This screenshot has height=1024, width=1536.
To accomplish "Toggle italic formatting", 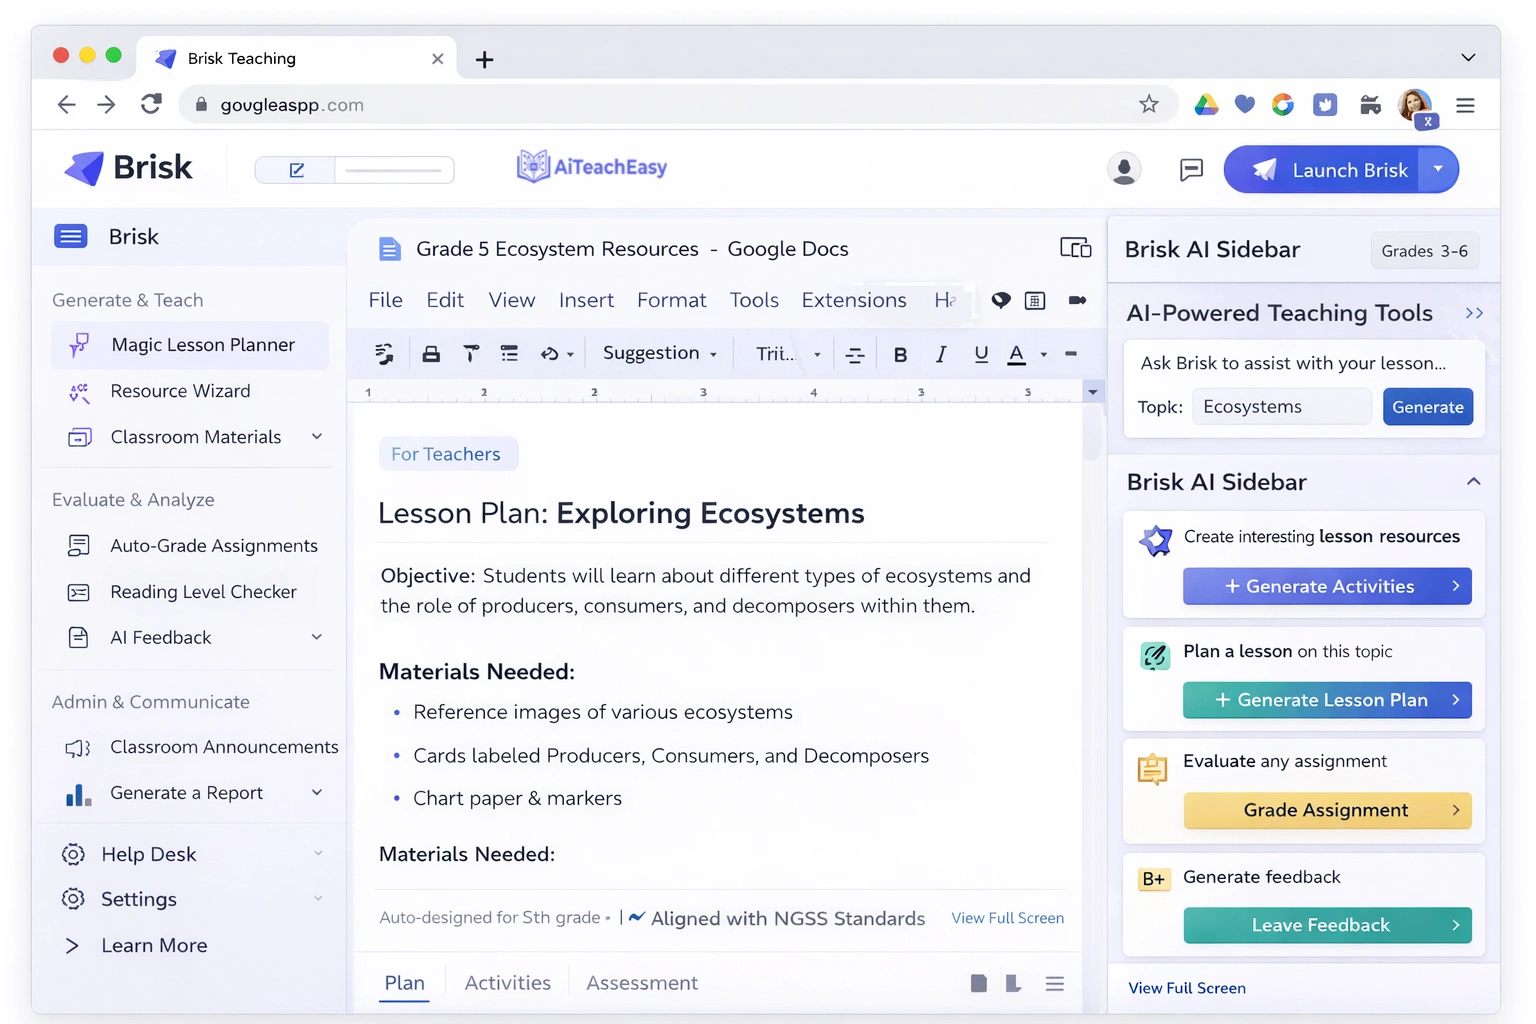I will coord(940,354).
